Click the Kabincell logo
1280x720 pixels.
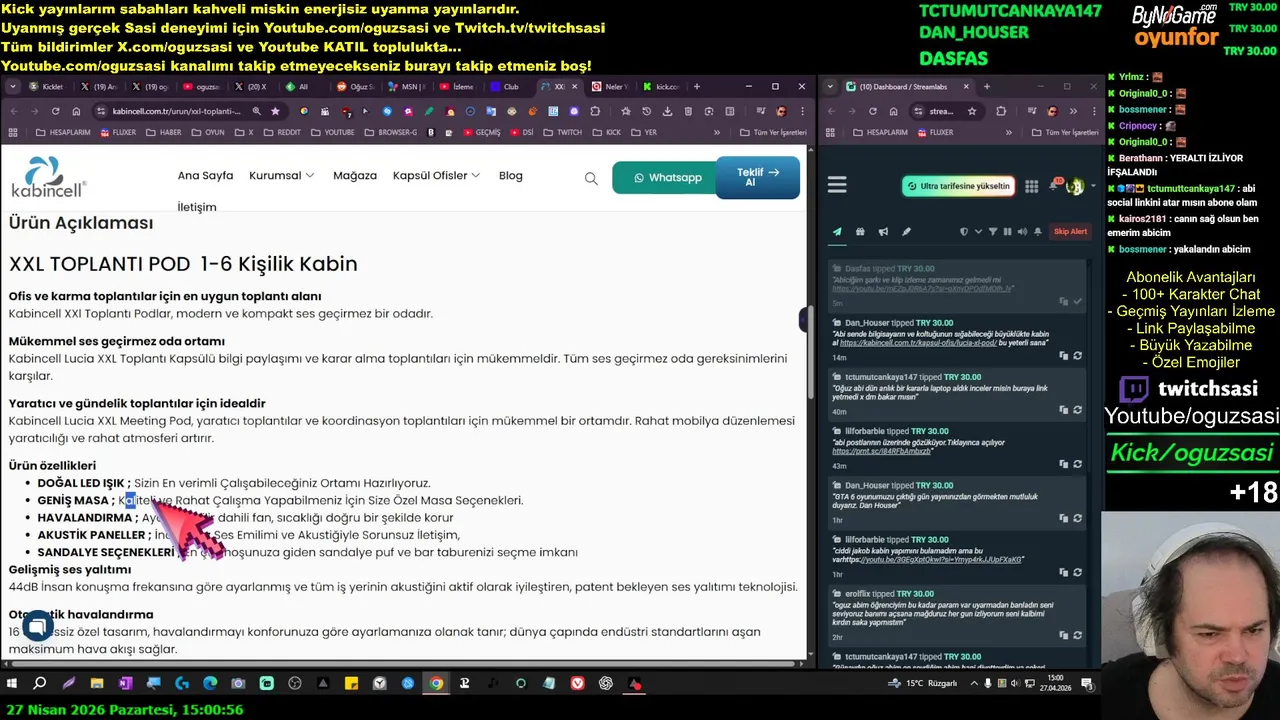(x=48, y=177)
